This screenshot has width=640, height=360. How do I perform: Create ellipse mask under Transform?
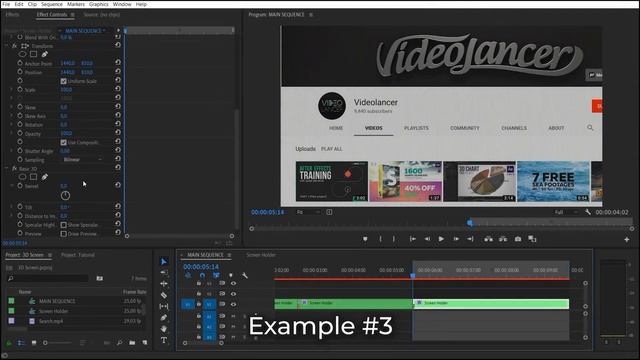click(x=22, y=54)
